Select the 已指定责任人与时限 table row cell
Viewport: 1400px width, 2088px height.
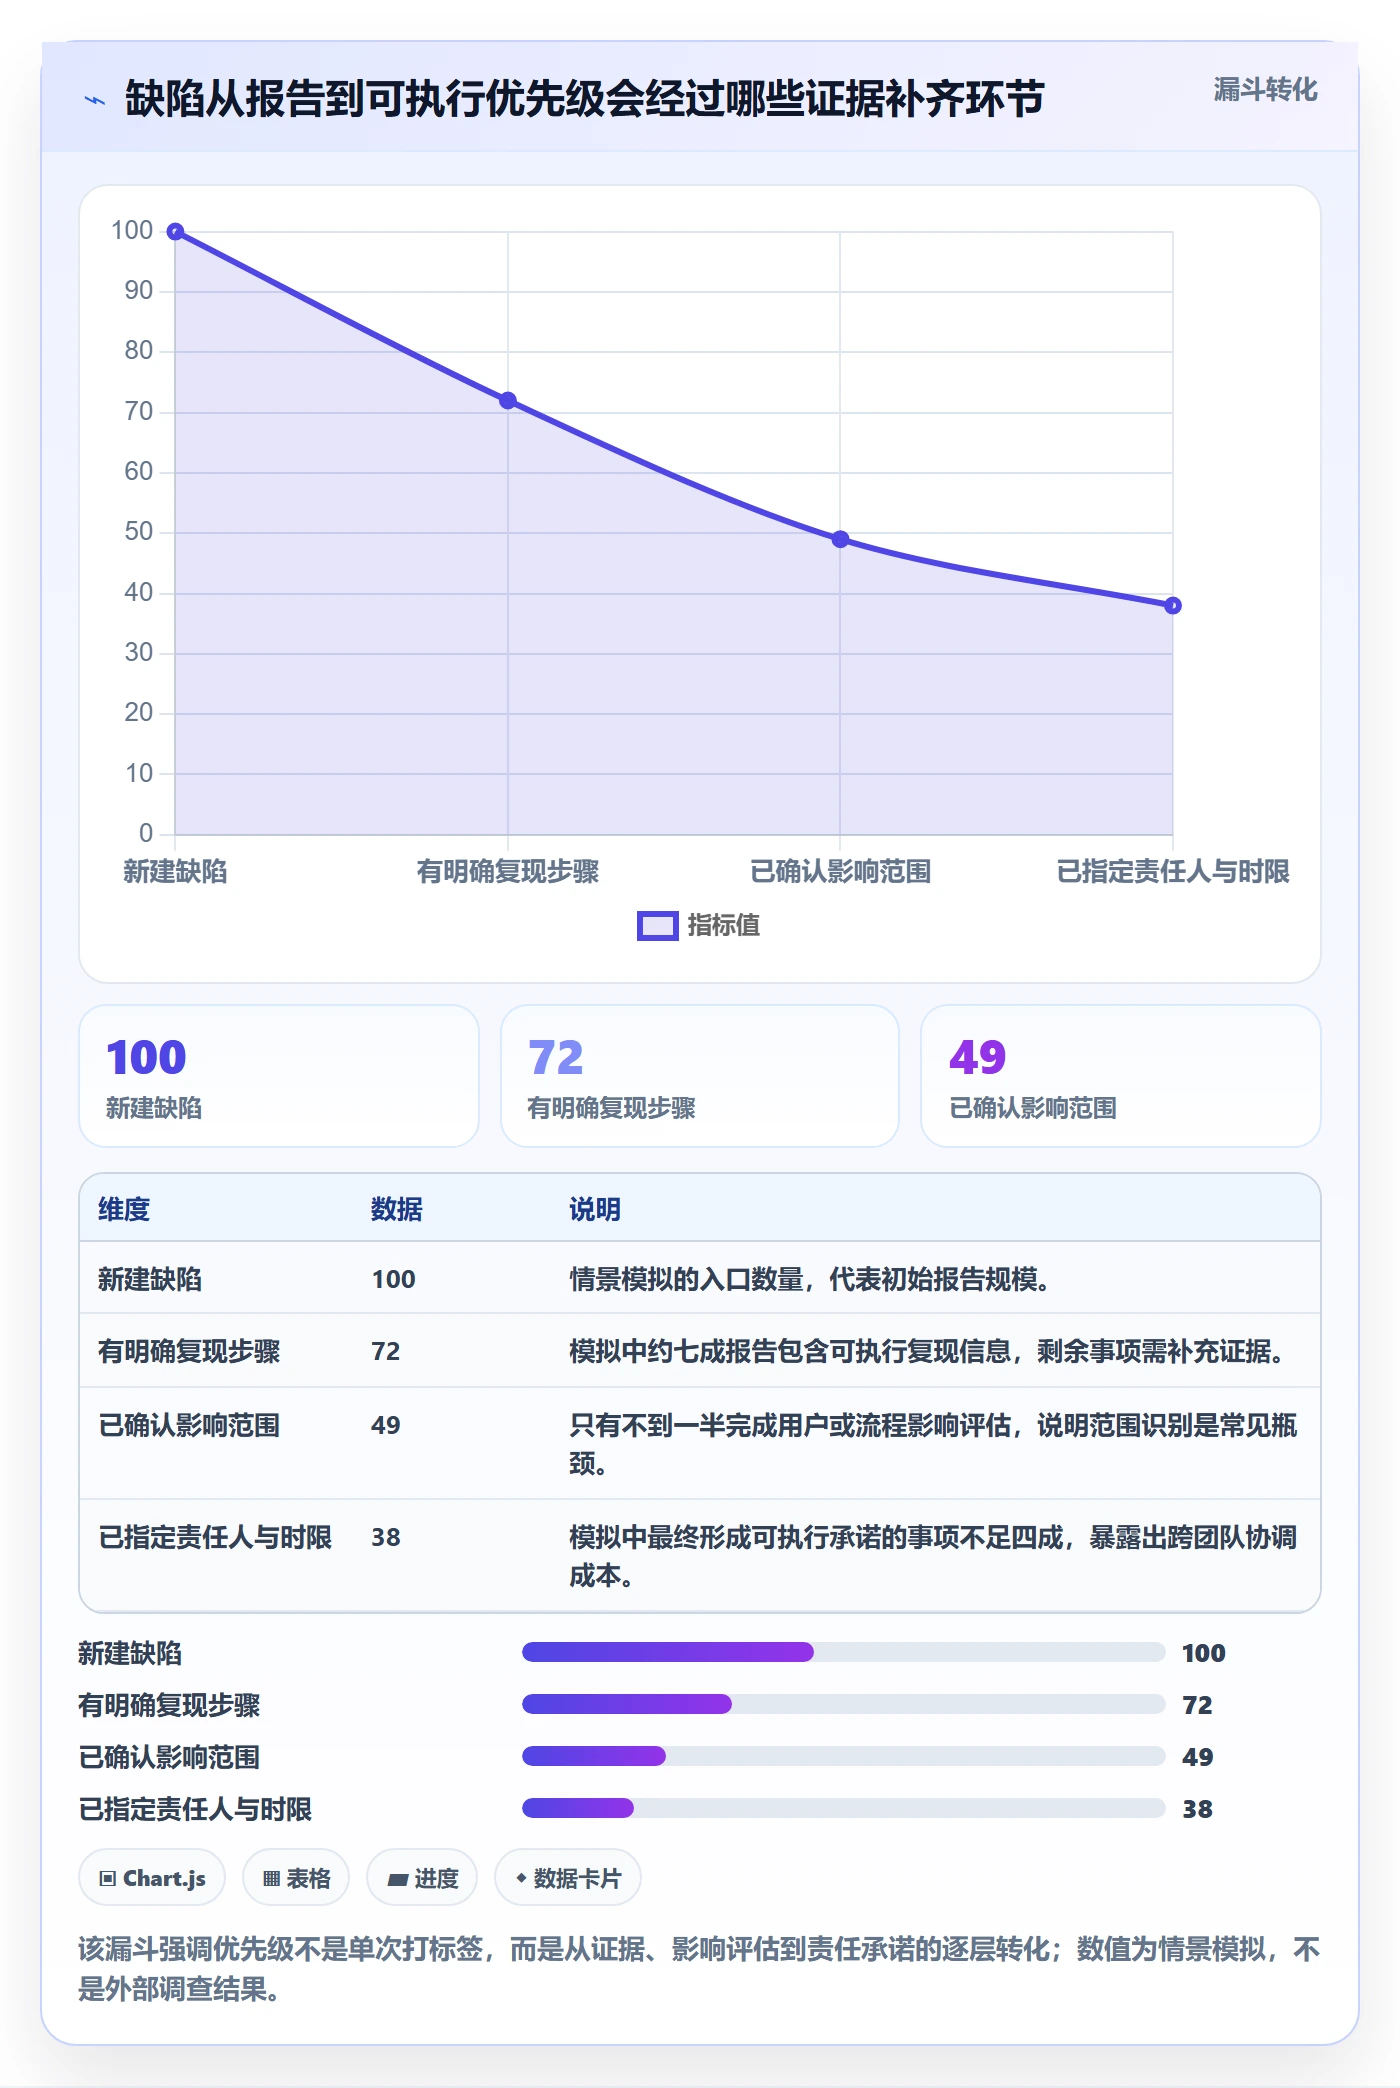click(x=215, y=1537)
